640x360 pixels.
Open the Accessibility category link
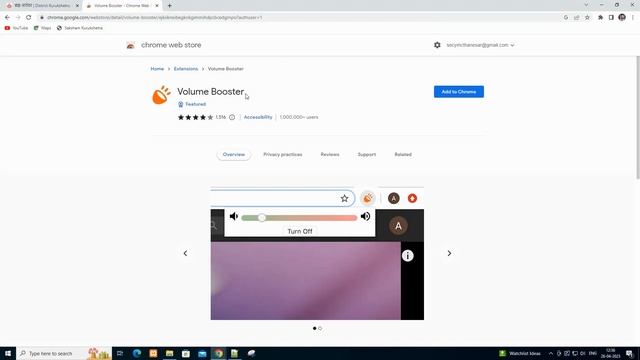[258, 117]
